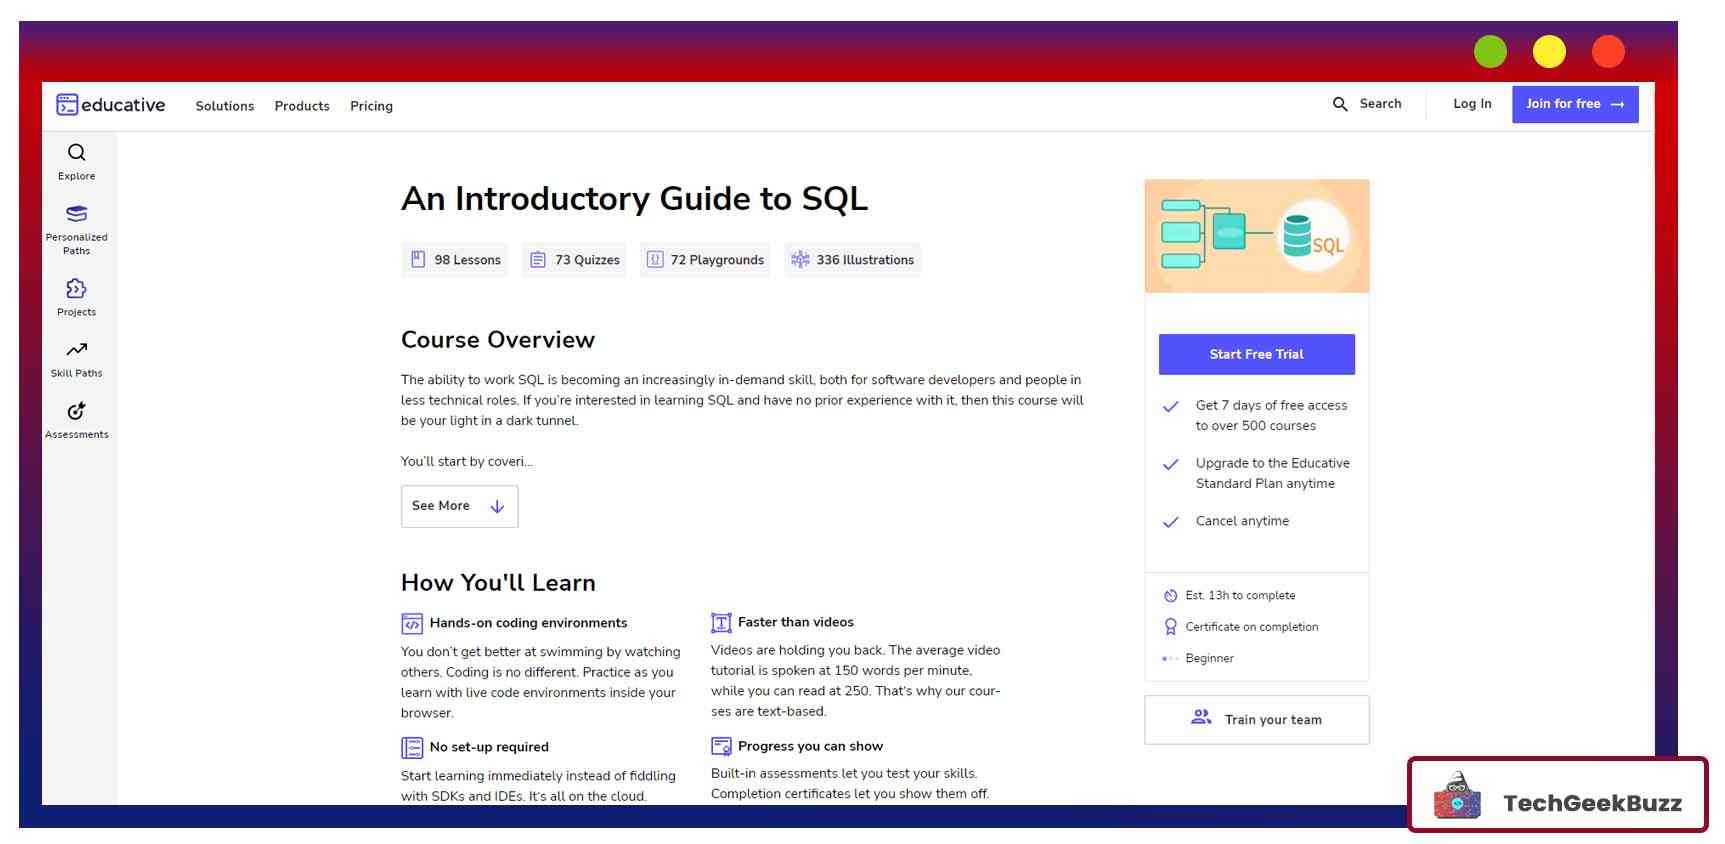1725x844 pixels.
Task: Open Assessments from the sidebar
Action: pyautogui.click(x=76, y=420)
